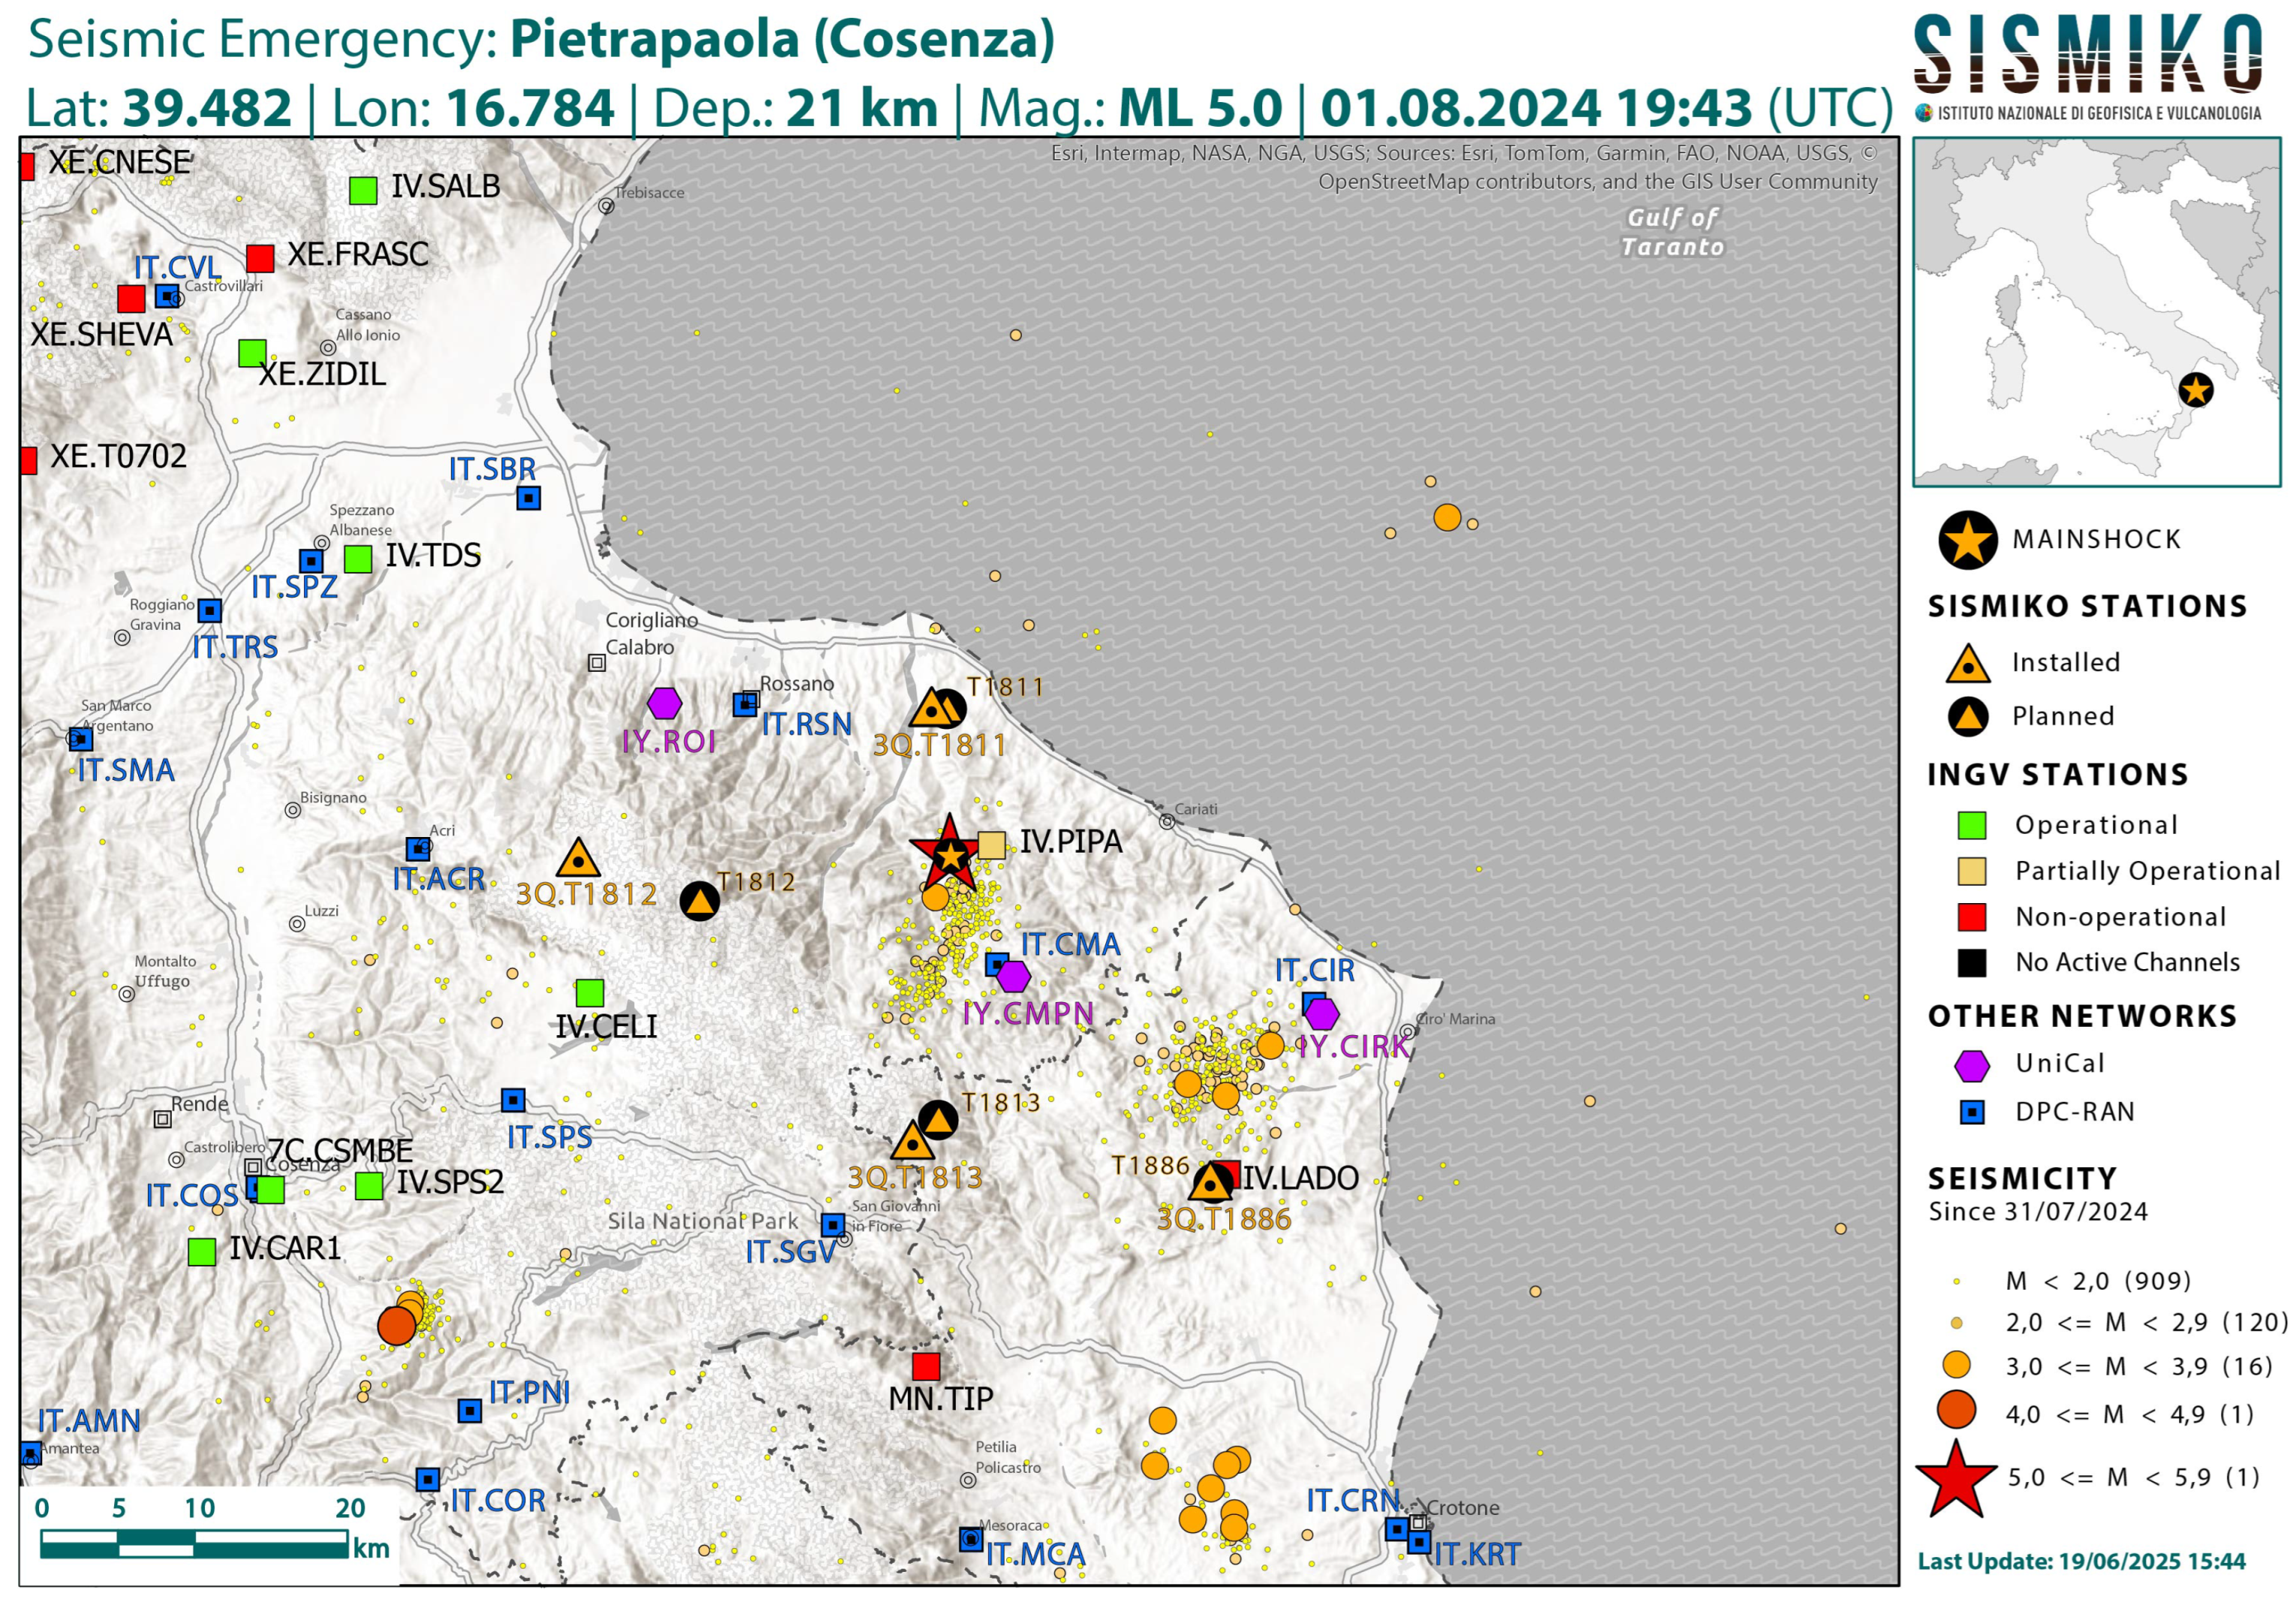Select the XE.FRASC red station square
Viewport: 2296px width, 1605px height.
260,258
